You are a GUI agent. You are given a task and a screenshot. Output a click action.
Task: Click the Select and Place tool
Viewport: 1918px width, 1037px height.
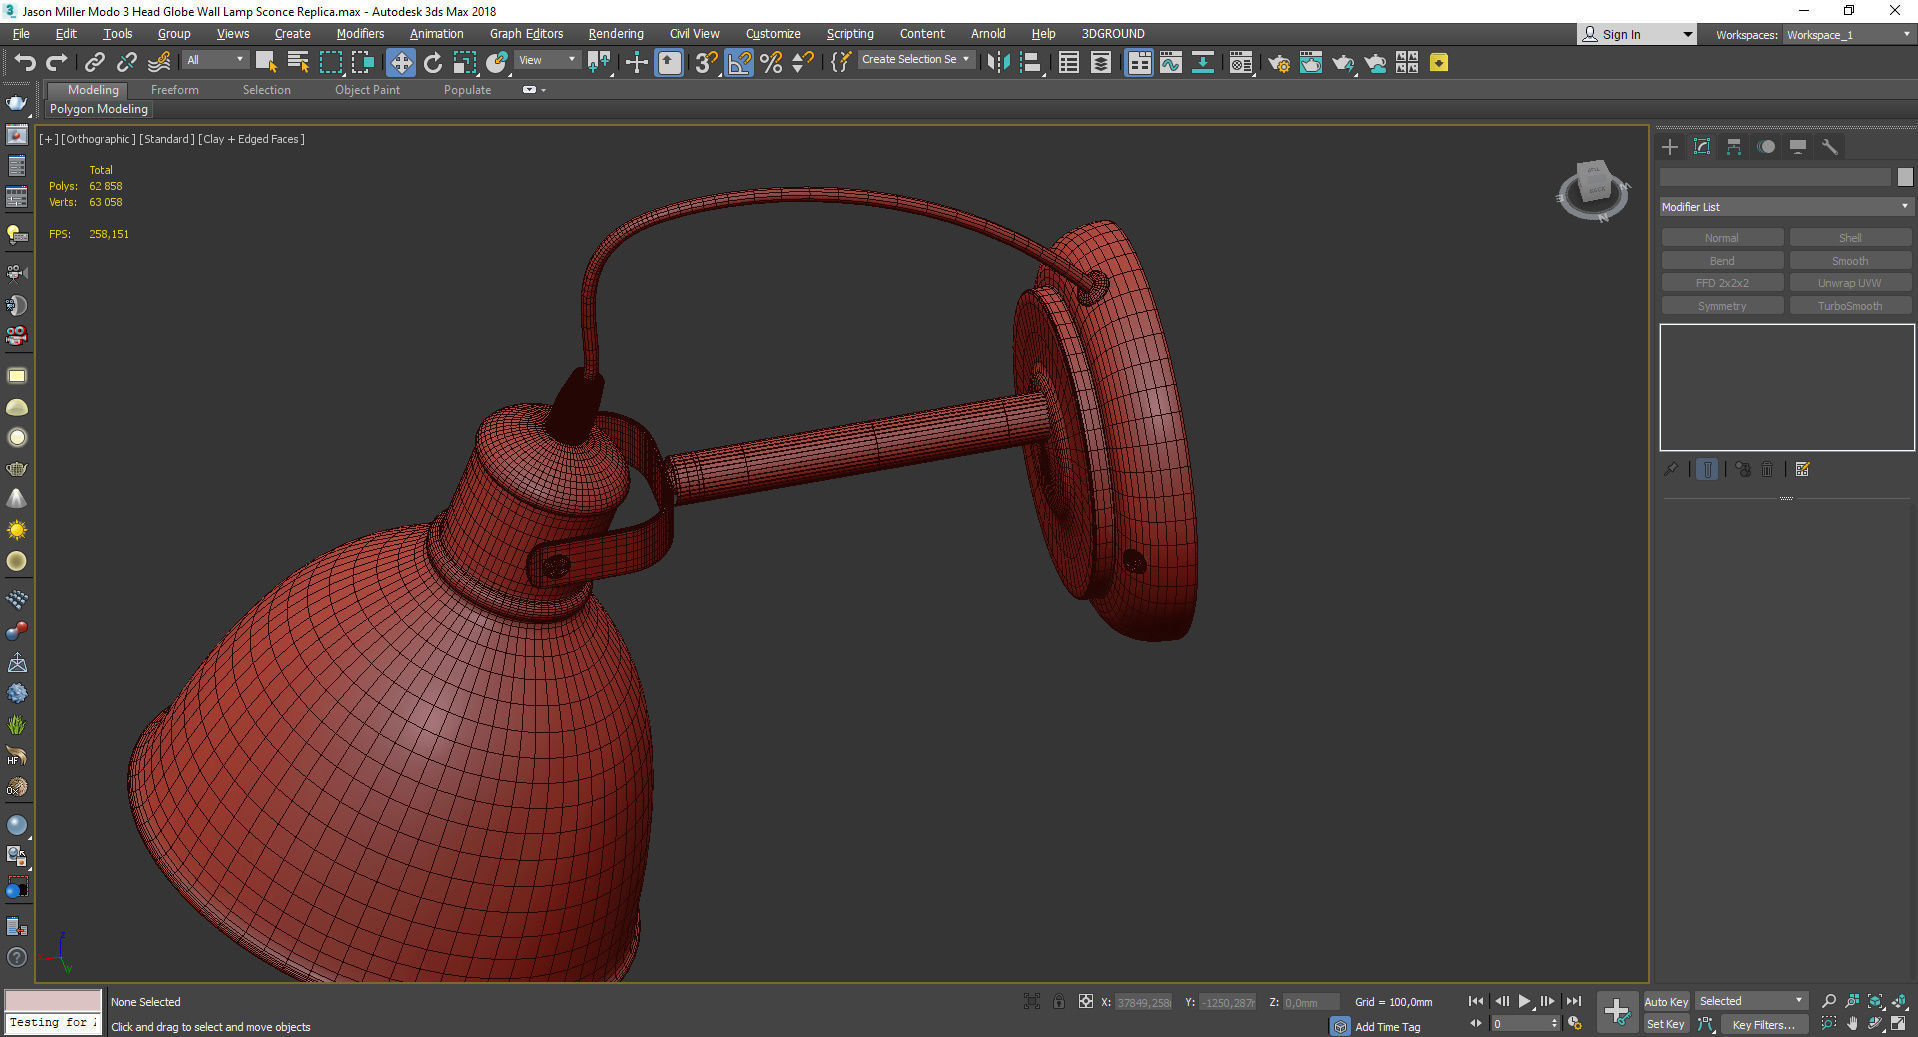coord(497,63)
